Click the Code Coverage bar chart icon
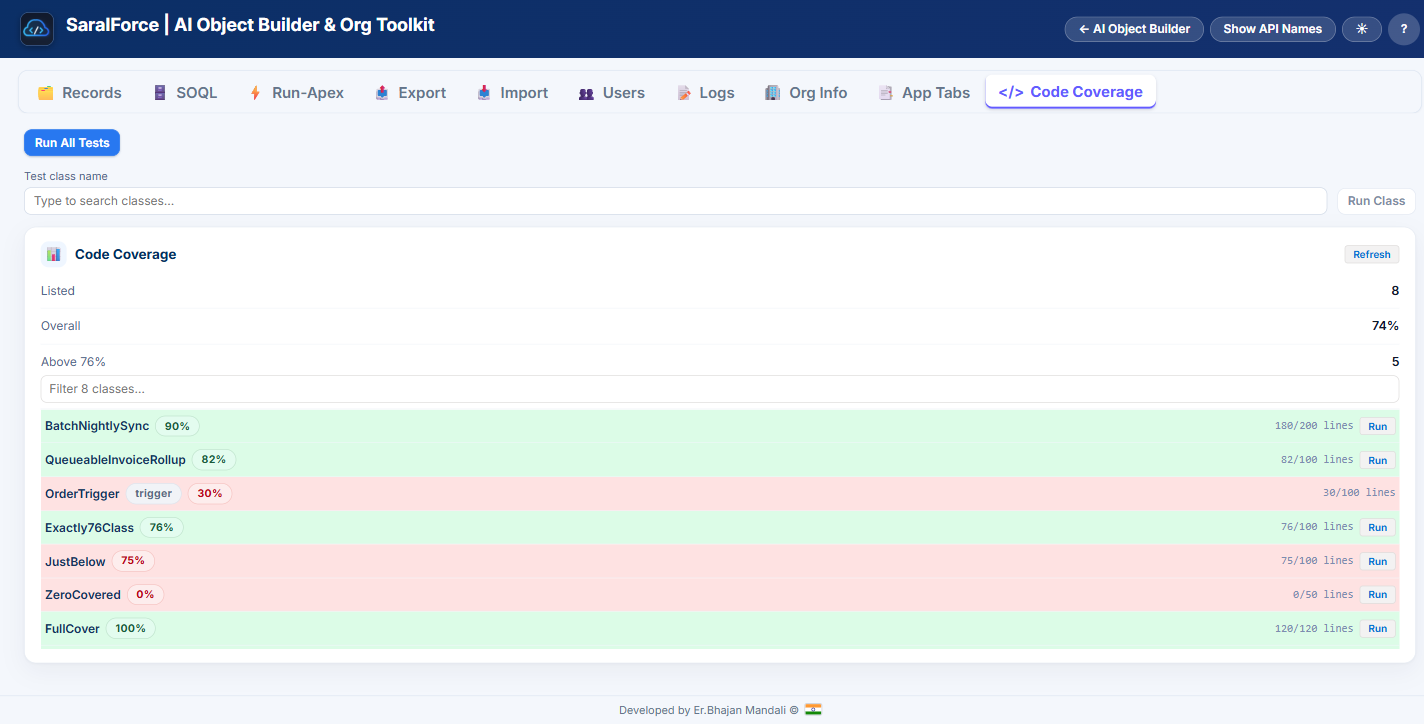The width and height of the screenshot is (1424, 724). [53, 254]
